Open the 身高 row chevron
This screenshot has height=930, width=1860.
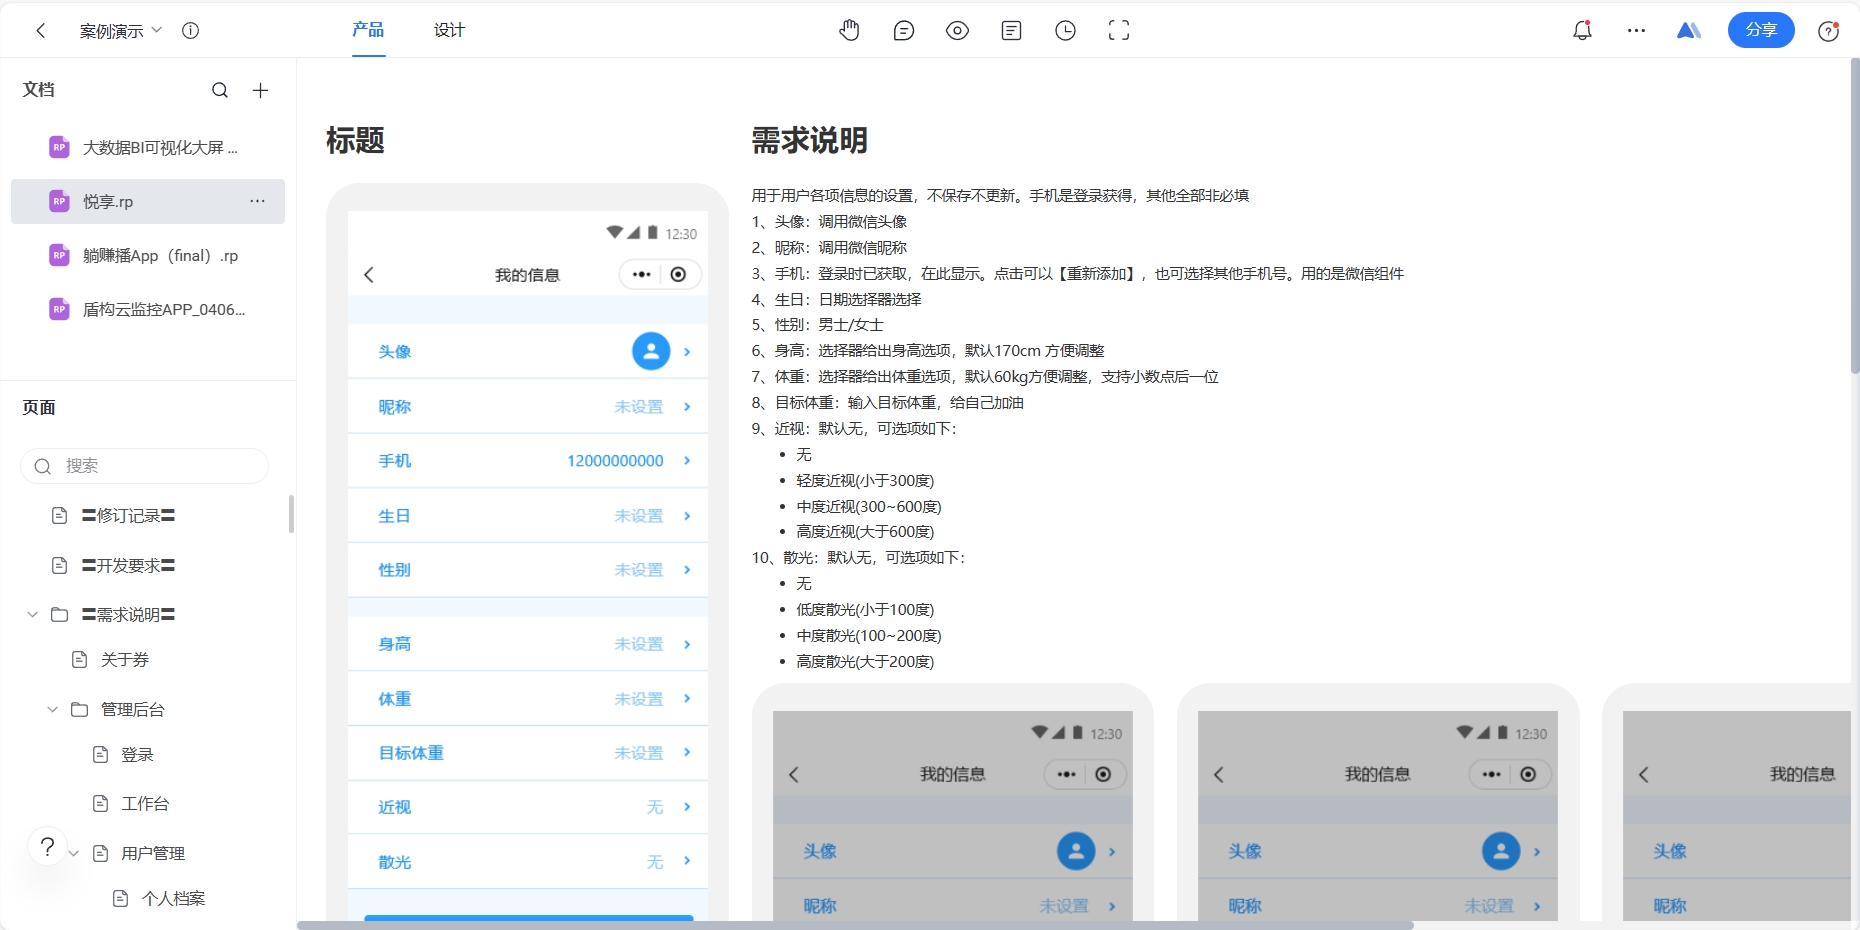click(687, 644)
